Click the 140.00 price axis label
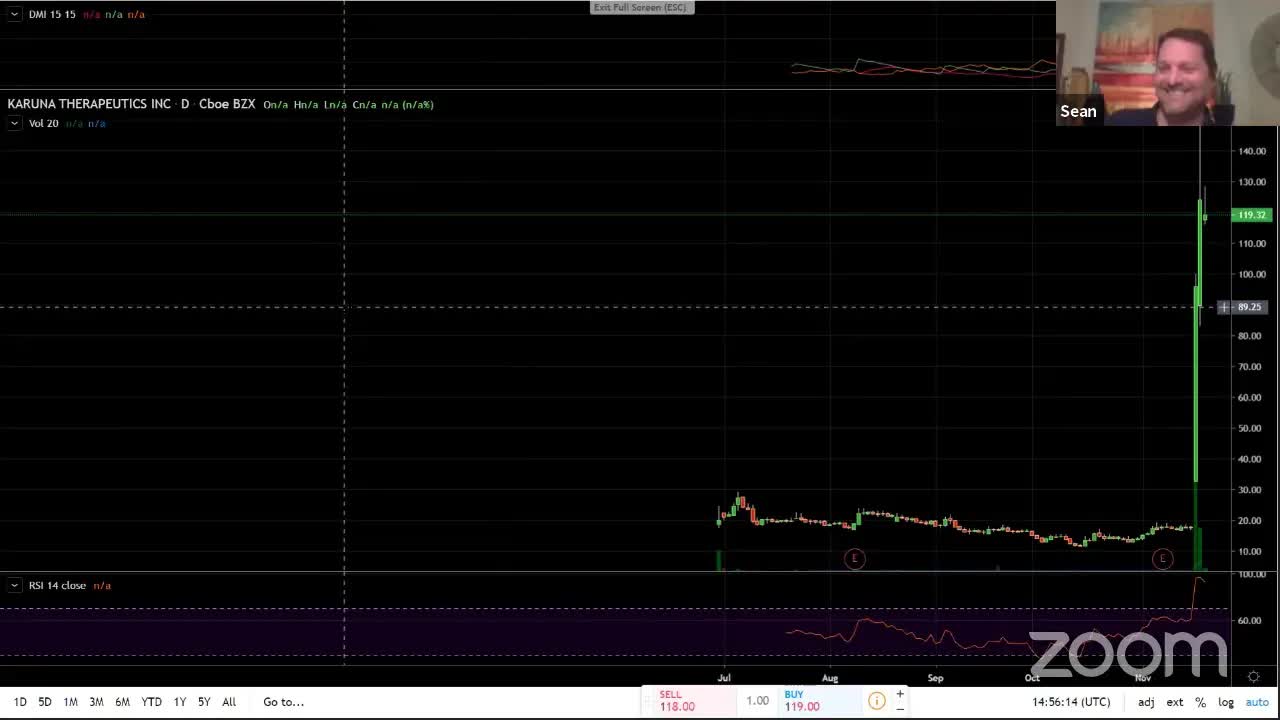The width and height of the screenshot is (1280, 720). pyautogui.click(x=1252, y=151)
